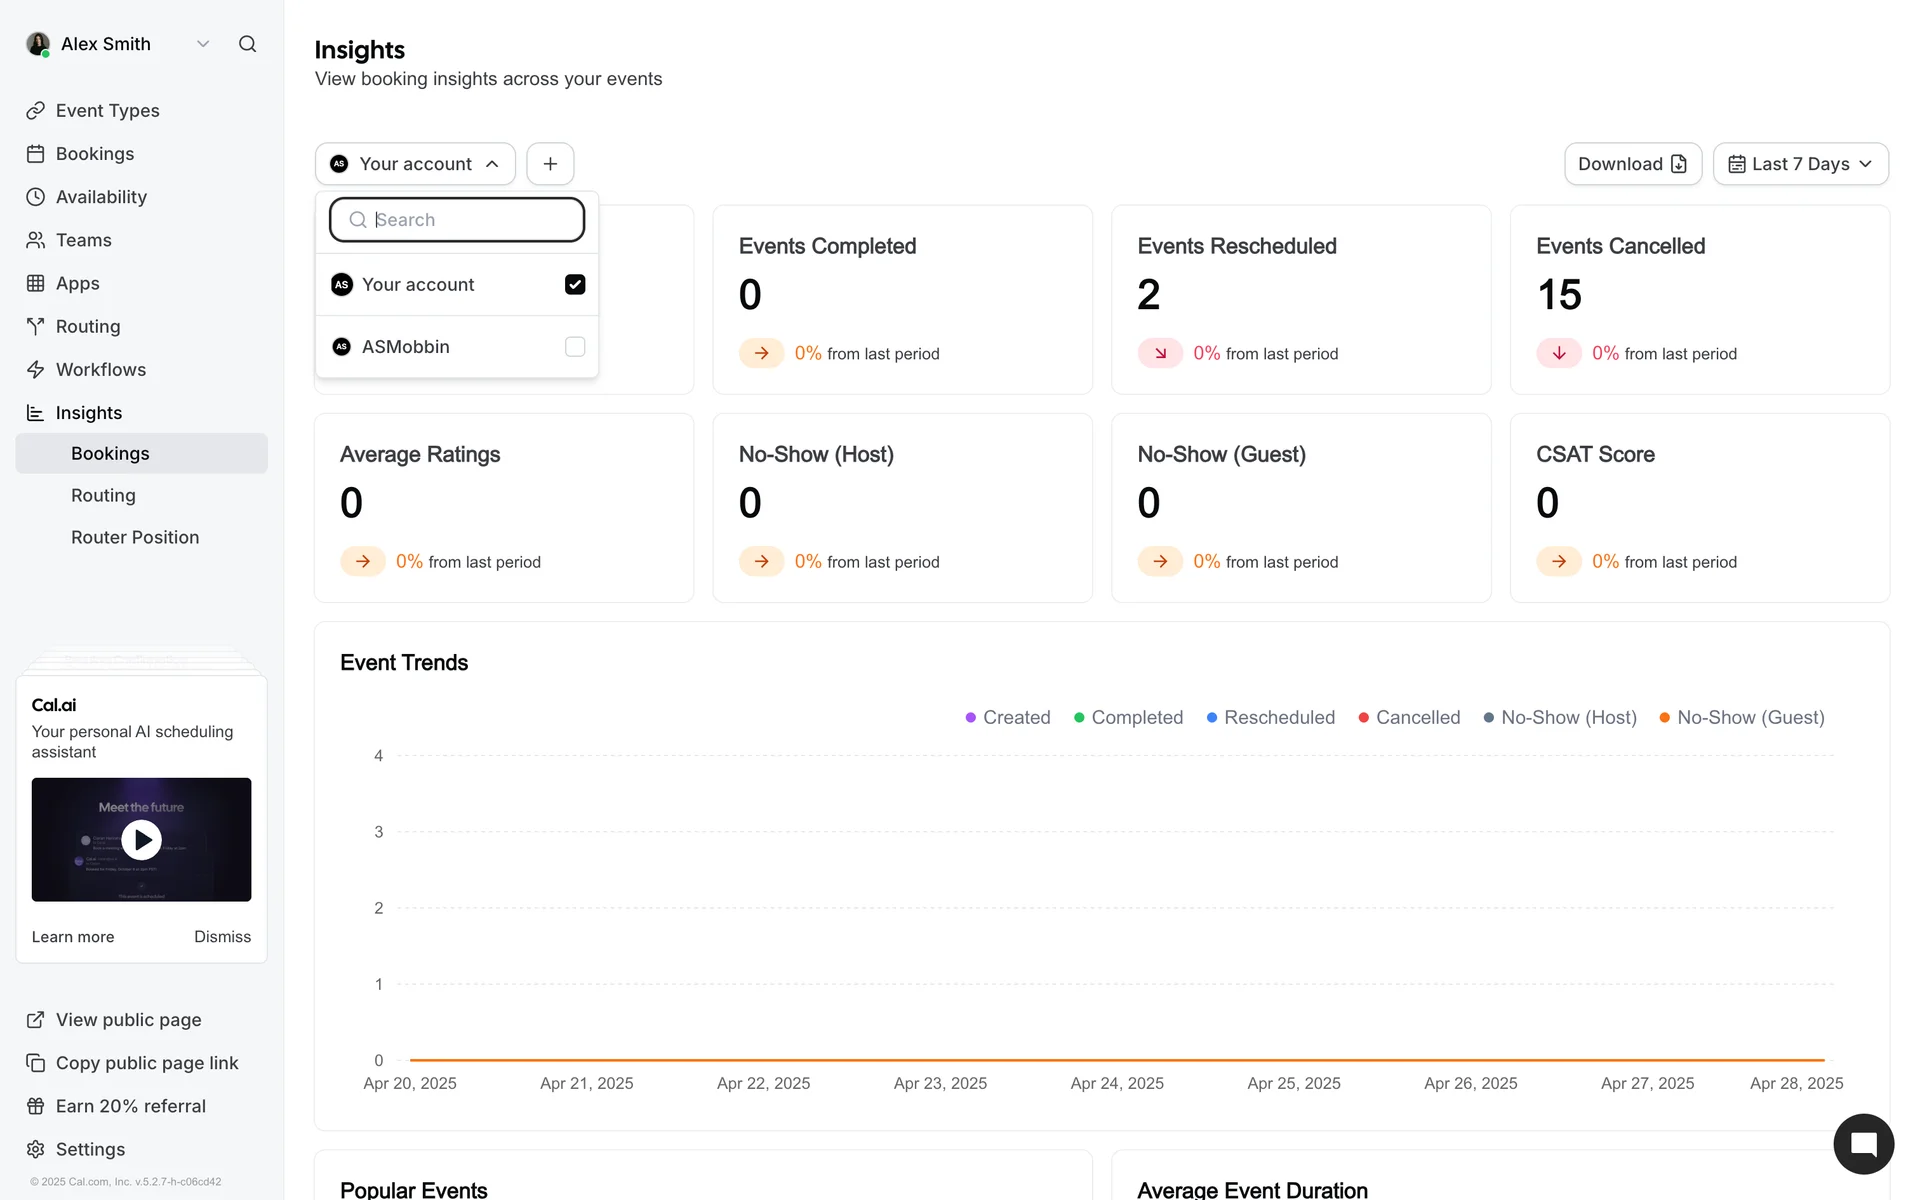Click the Availability clock icon
This screenshot has width=1920, height=1200.
click(x=36, y=197)
